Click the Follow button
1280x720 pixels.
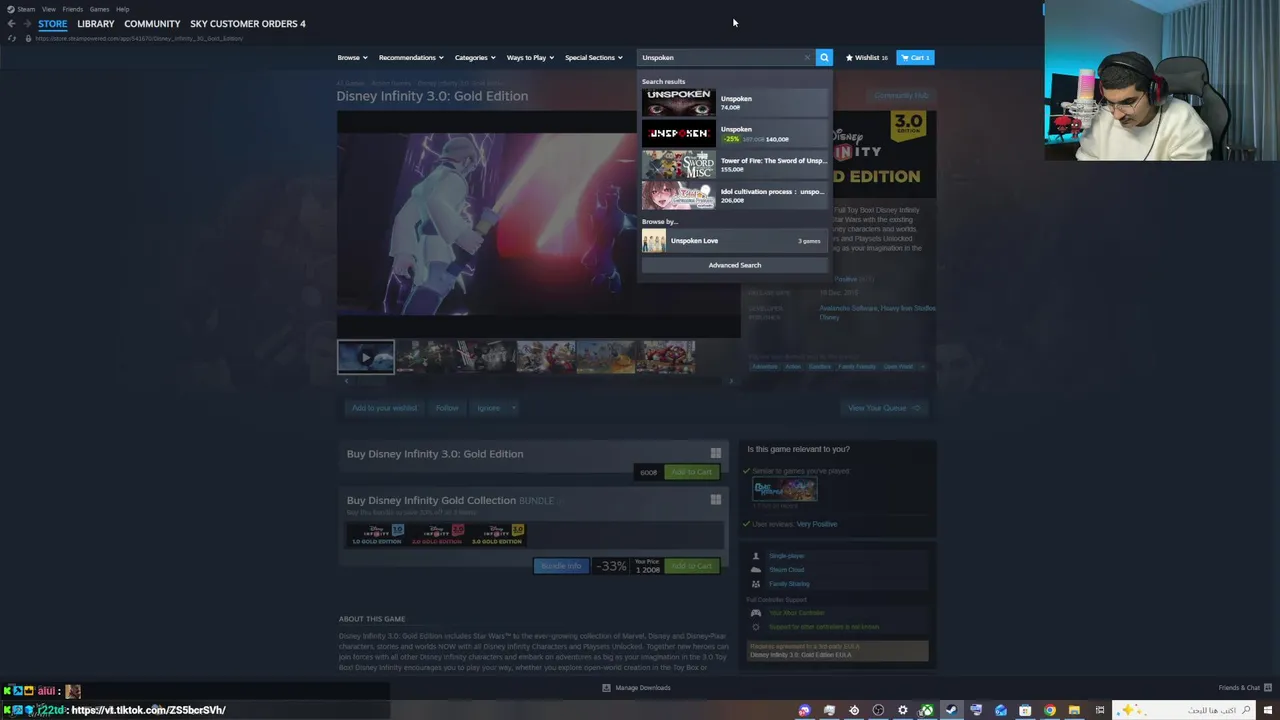[446, 408]
